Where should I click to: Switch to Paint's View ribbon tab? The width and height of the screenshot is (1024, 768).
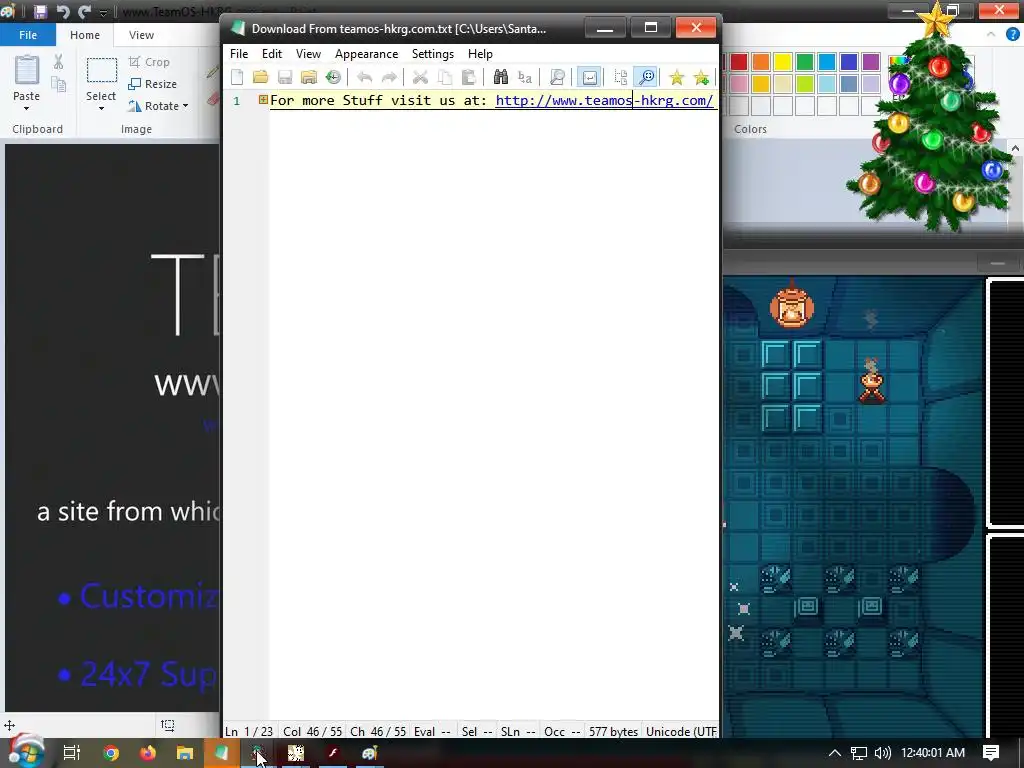(141, 35)
